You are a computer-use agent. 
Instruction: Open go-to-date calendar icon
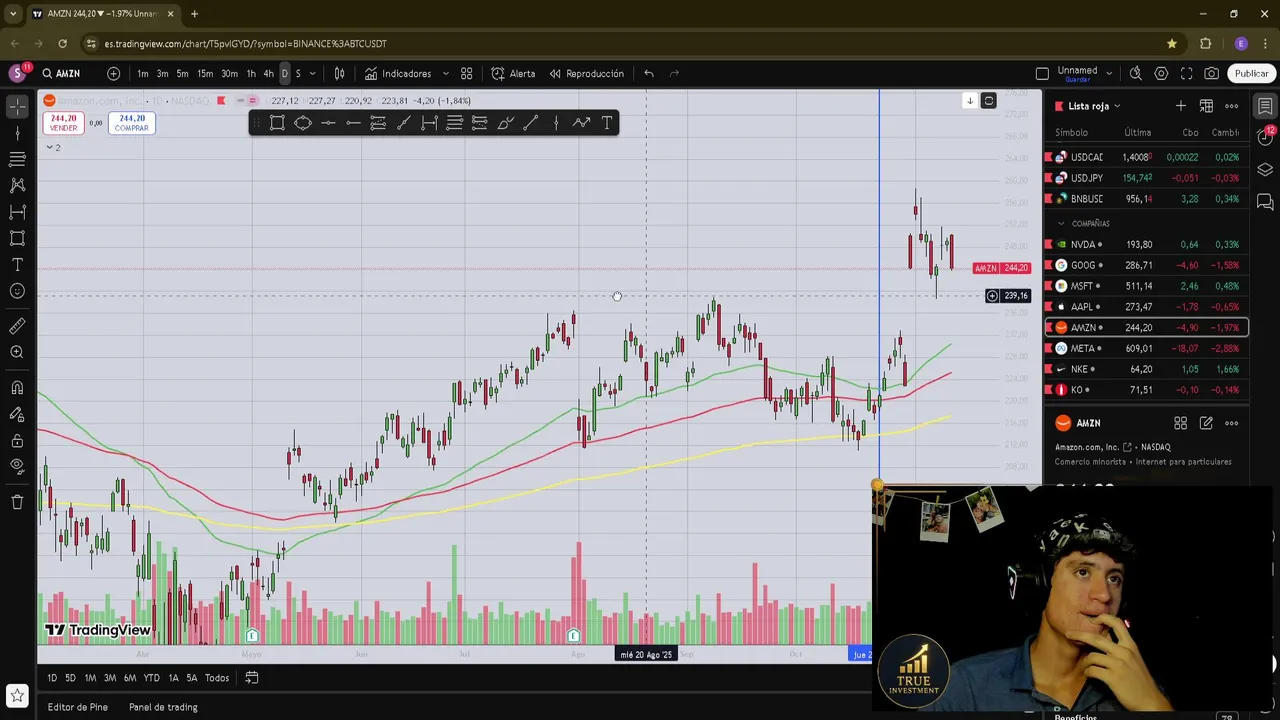pyautogui.click(x=252, y=678)
